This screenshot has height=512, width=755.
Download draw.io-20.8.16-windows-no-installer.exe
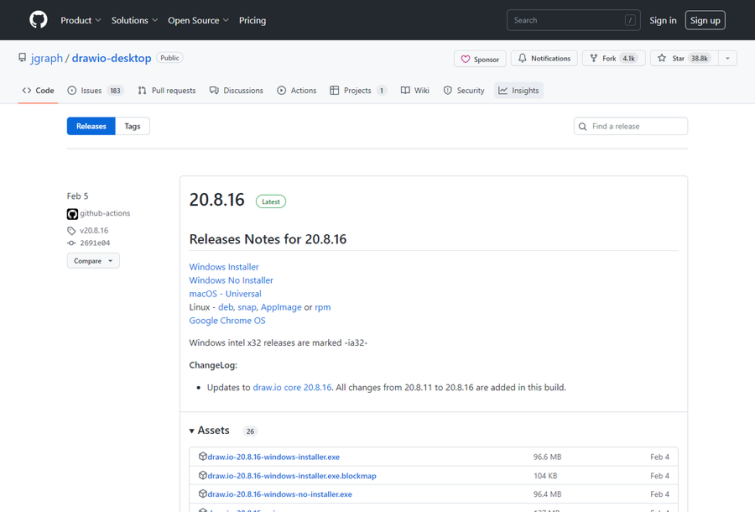point(280,494)
